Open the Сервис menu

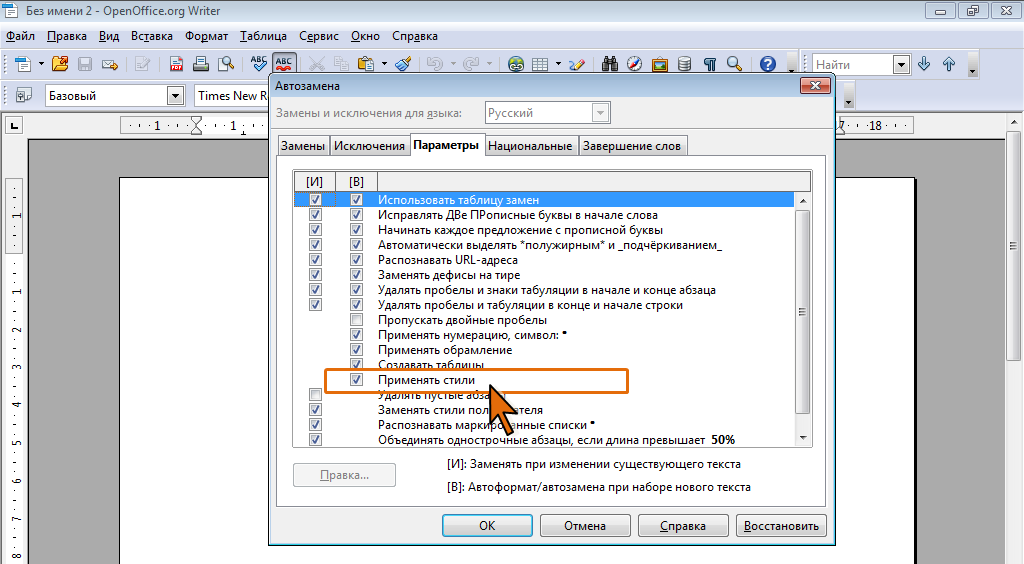point(319,36)
